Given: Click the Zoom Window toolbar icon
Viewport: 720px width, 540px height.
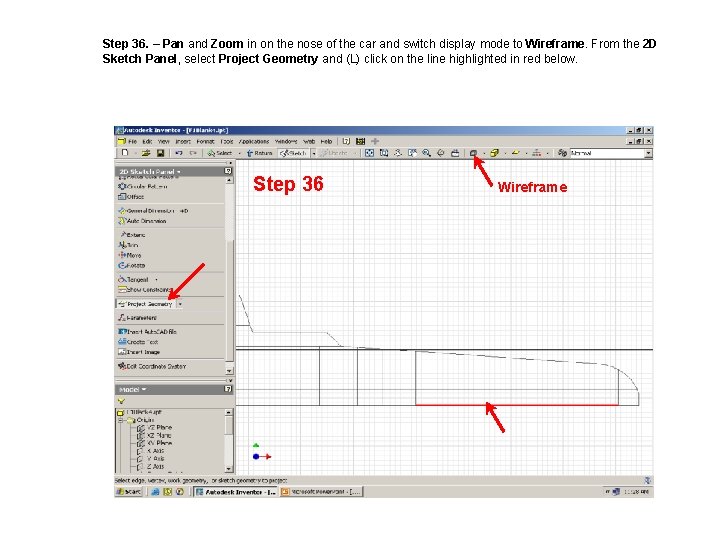Looking at the screenshot, I should coord(384,153).
